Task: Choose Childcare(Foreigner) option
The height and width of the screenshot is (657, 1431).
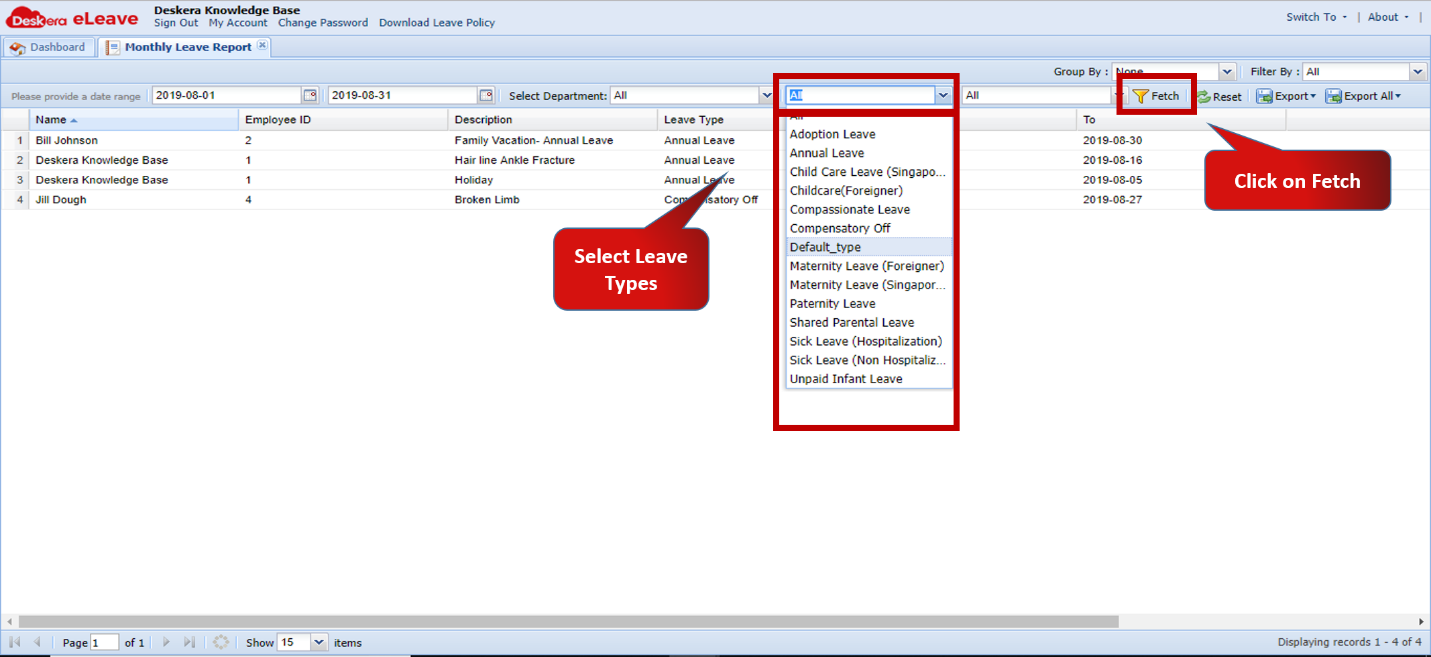Action: pos(869,190)
